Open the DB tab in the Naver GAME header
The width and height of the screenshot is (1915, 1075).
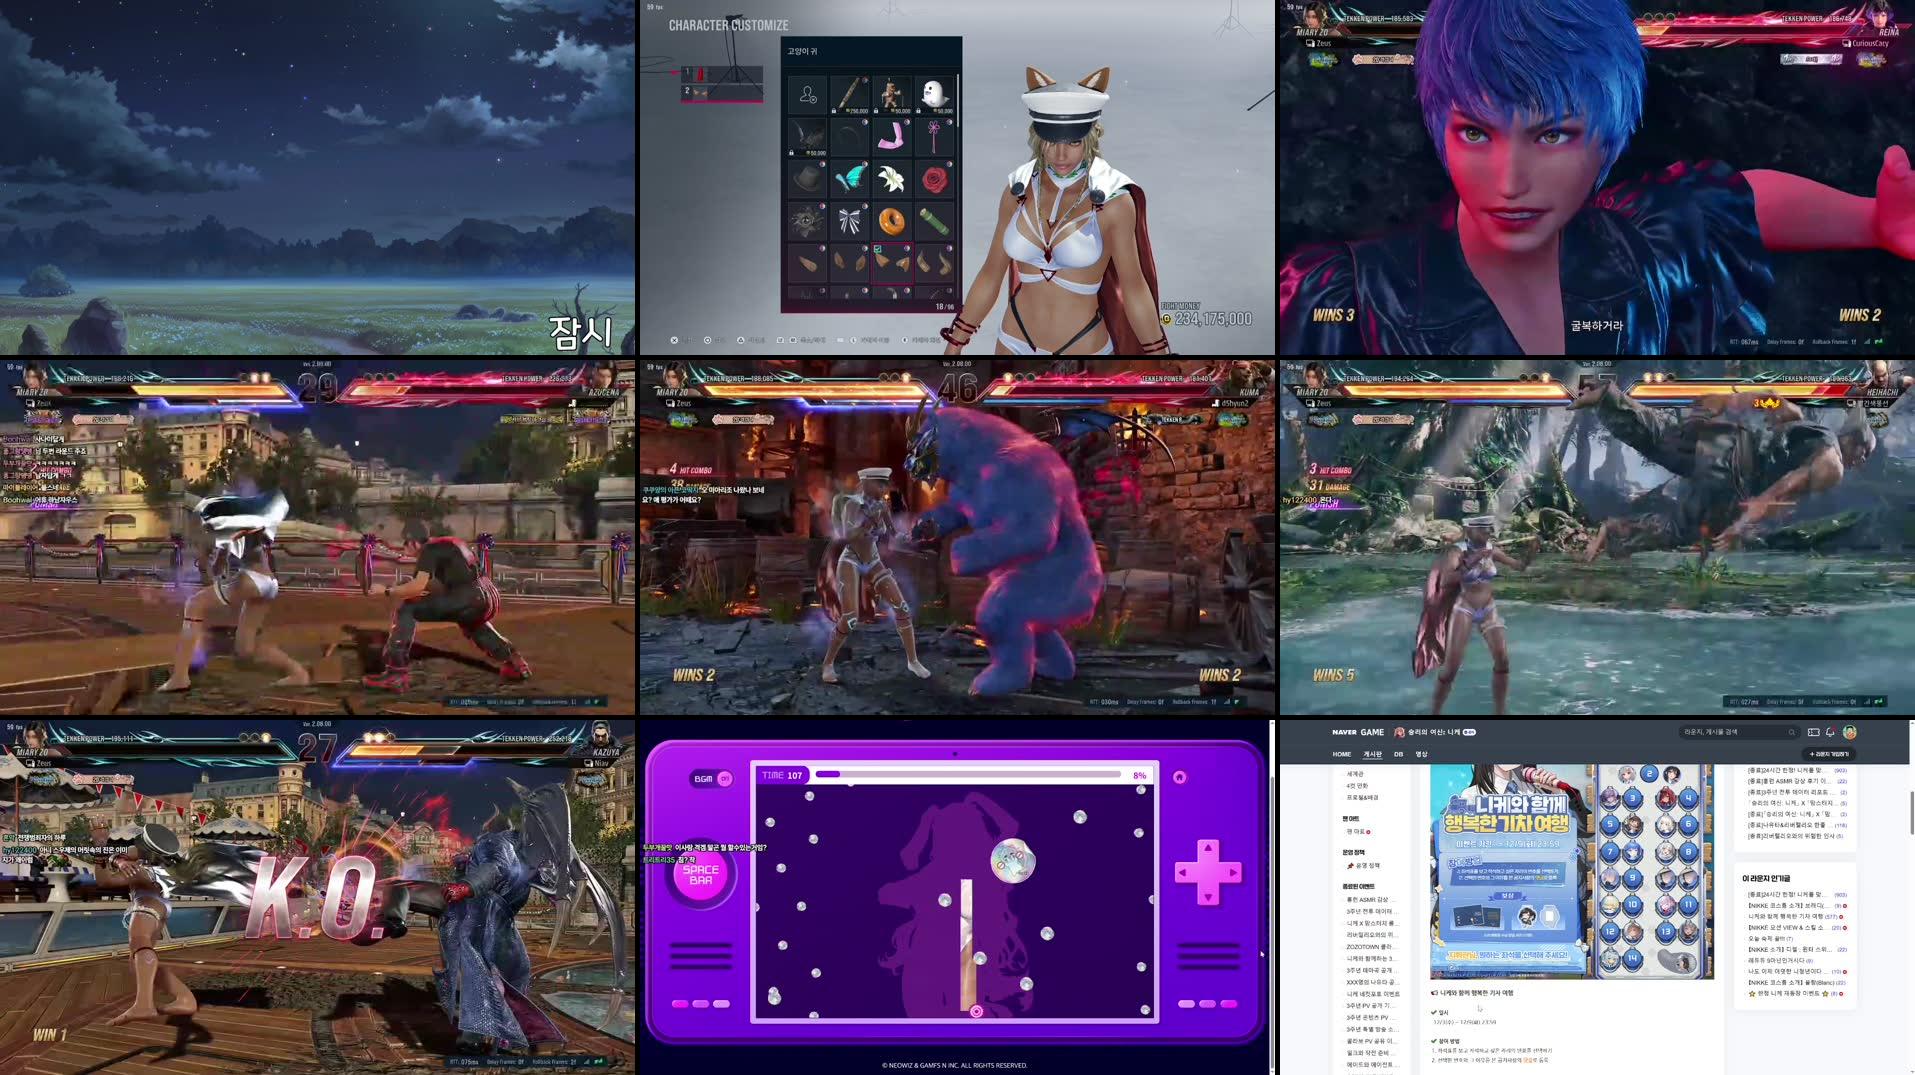pos(1399,754)
